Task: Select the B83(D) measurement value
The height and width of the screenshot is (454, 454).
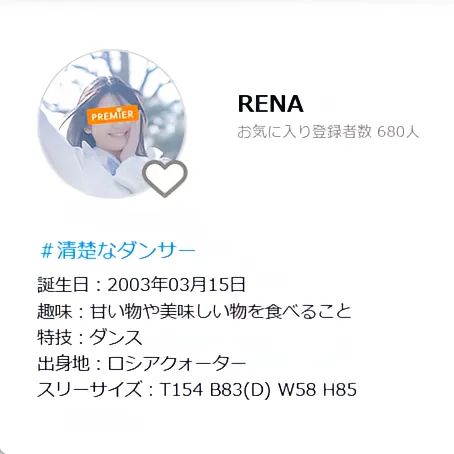Action: click(240, 389)
